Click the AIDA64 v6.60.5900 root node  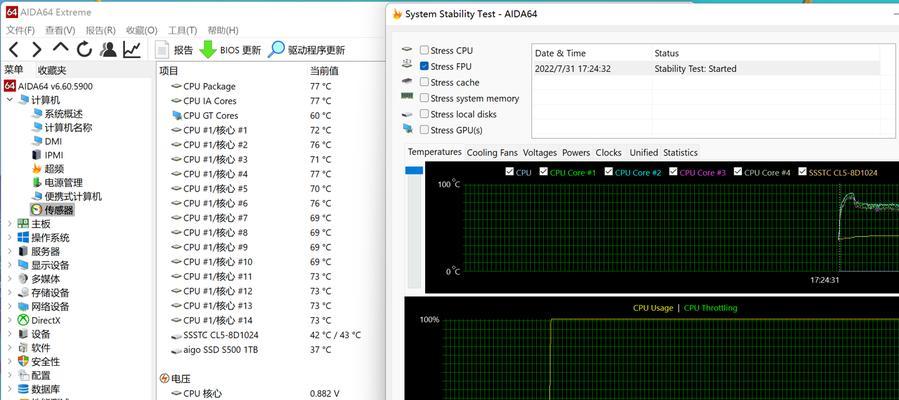55,86
